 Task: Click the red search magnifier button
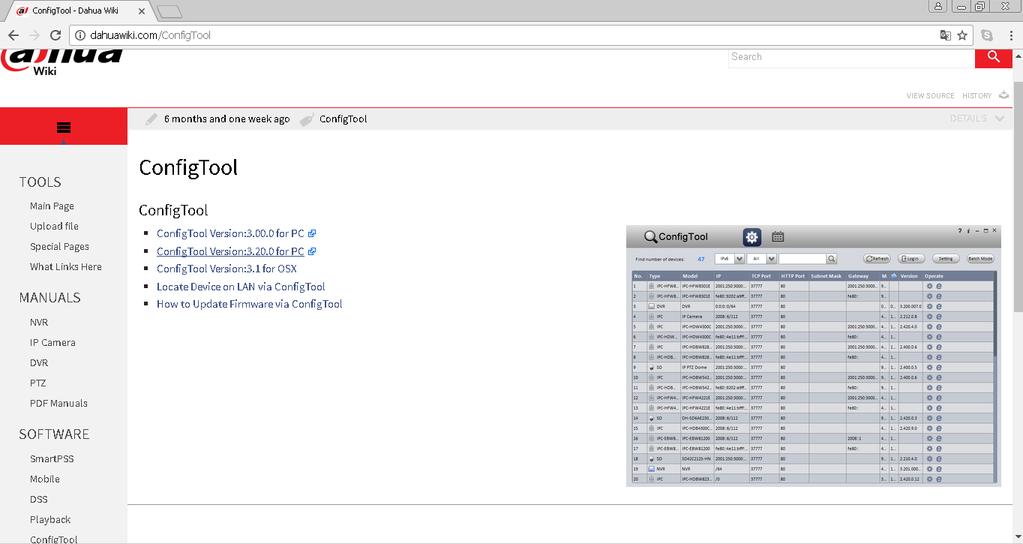click(x=994, y=57)
